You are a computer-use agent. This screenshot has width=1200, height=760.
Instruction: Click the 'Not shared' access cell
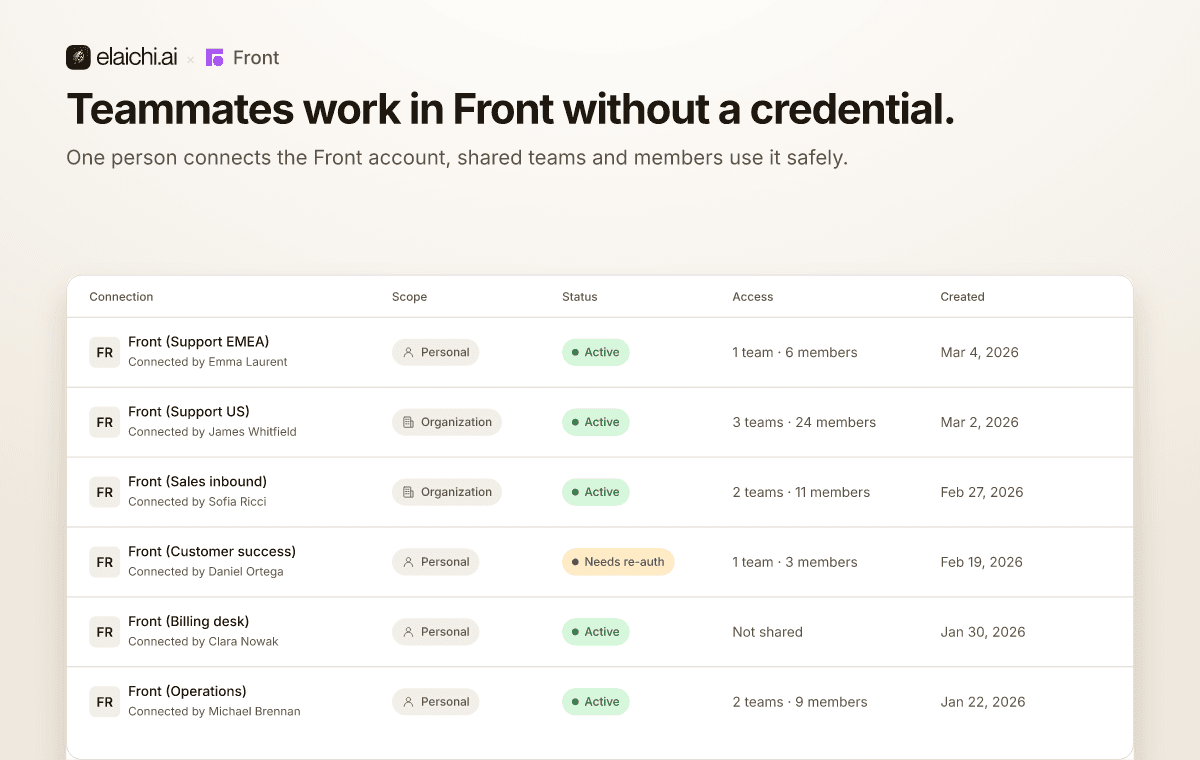[x=767, y=632]
